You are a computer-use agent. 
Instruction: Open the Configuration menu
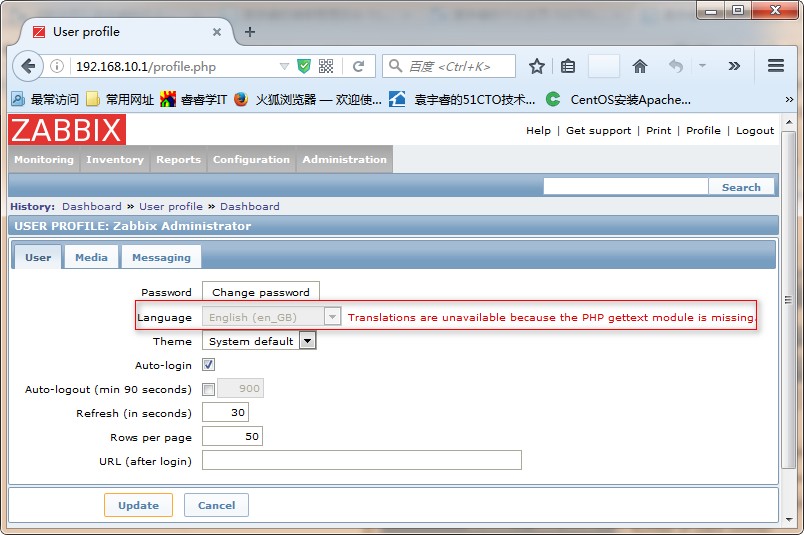tap(251, 160)
